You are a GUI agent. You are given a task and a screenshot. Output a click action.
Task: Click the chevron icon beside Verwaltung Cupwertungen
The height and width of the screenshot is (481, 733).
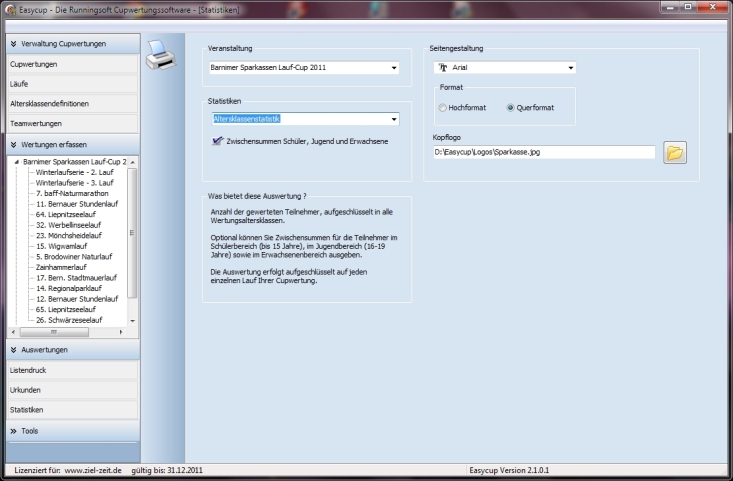[13, 44]
